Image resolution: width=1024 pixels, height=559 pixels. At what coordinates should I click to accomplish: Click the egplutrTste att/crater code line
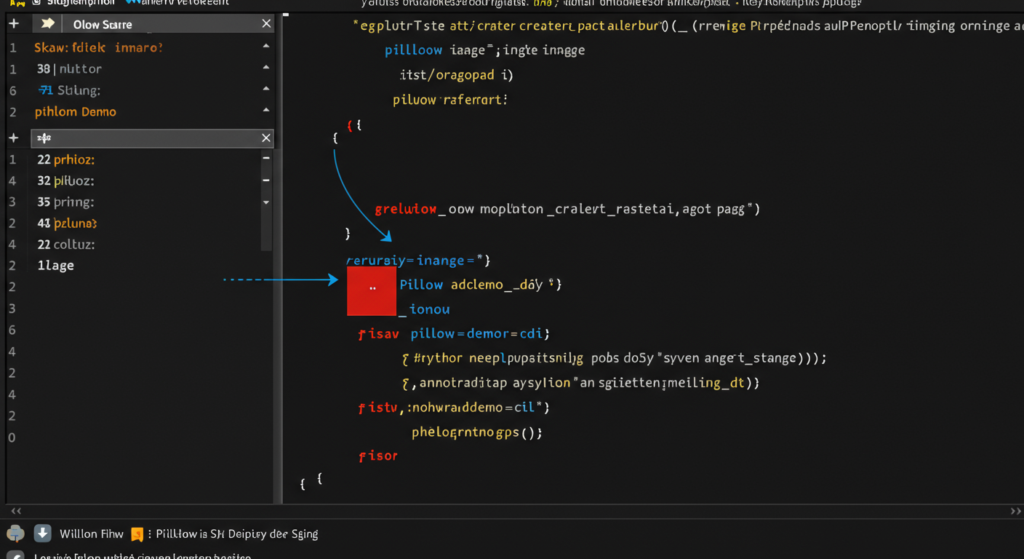tap(688, 26)
